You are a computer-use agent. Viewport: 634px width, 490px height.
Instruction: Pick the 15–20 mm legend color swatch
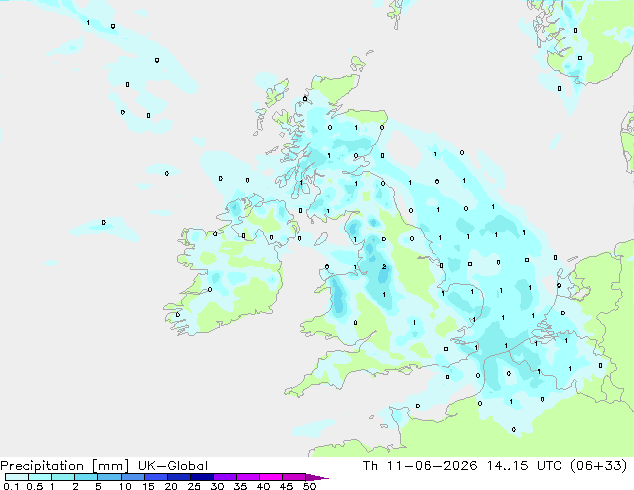click(x=155, y=477)
